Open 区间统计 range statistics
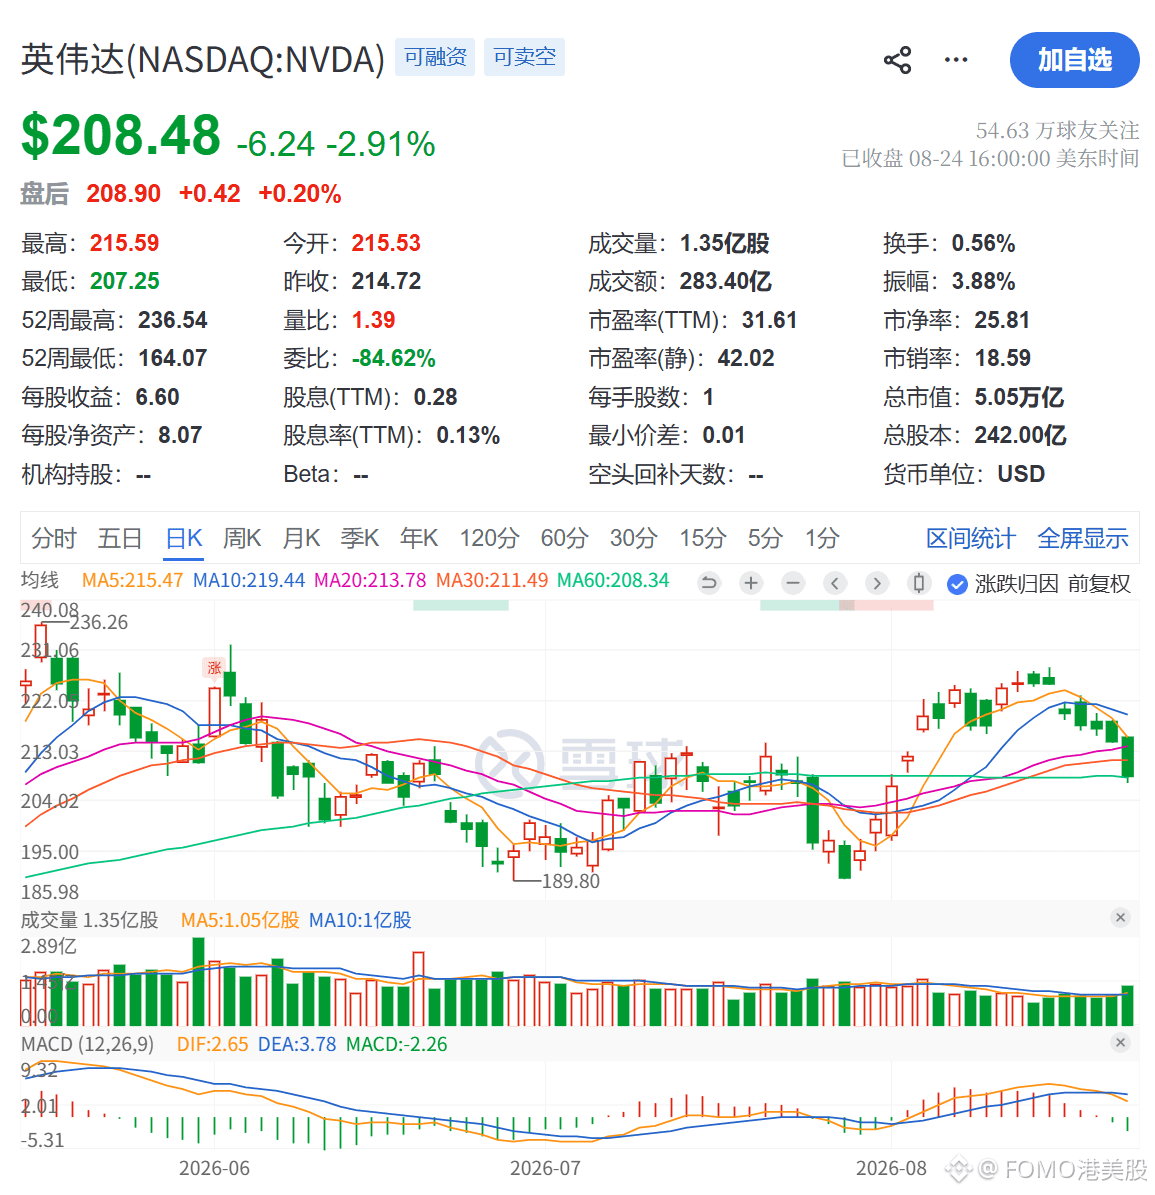 (971, 538)
